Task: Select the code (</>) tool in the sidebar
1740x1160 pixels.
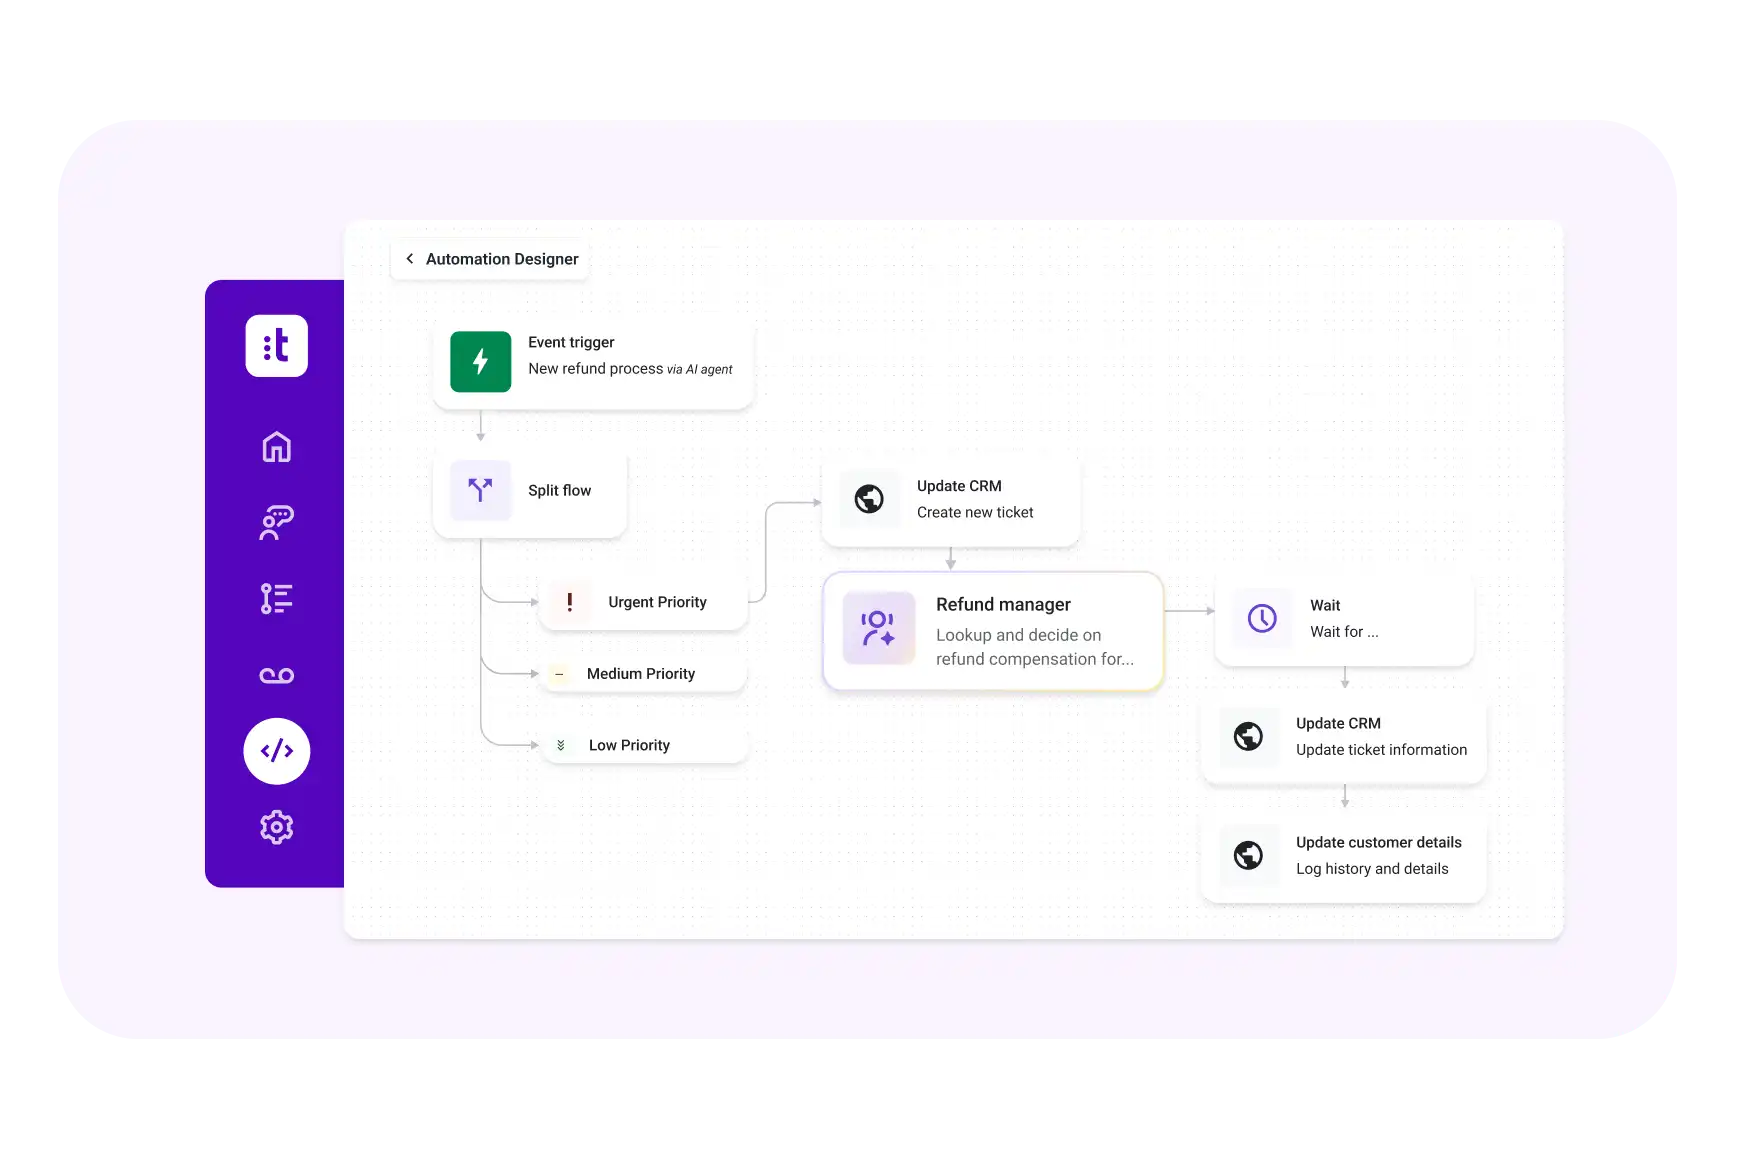Action: coord(276,751)
